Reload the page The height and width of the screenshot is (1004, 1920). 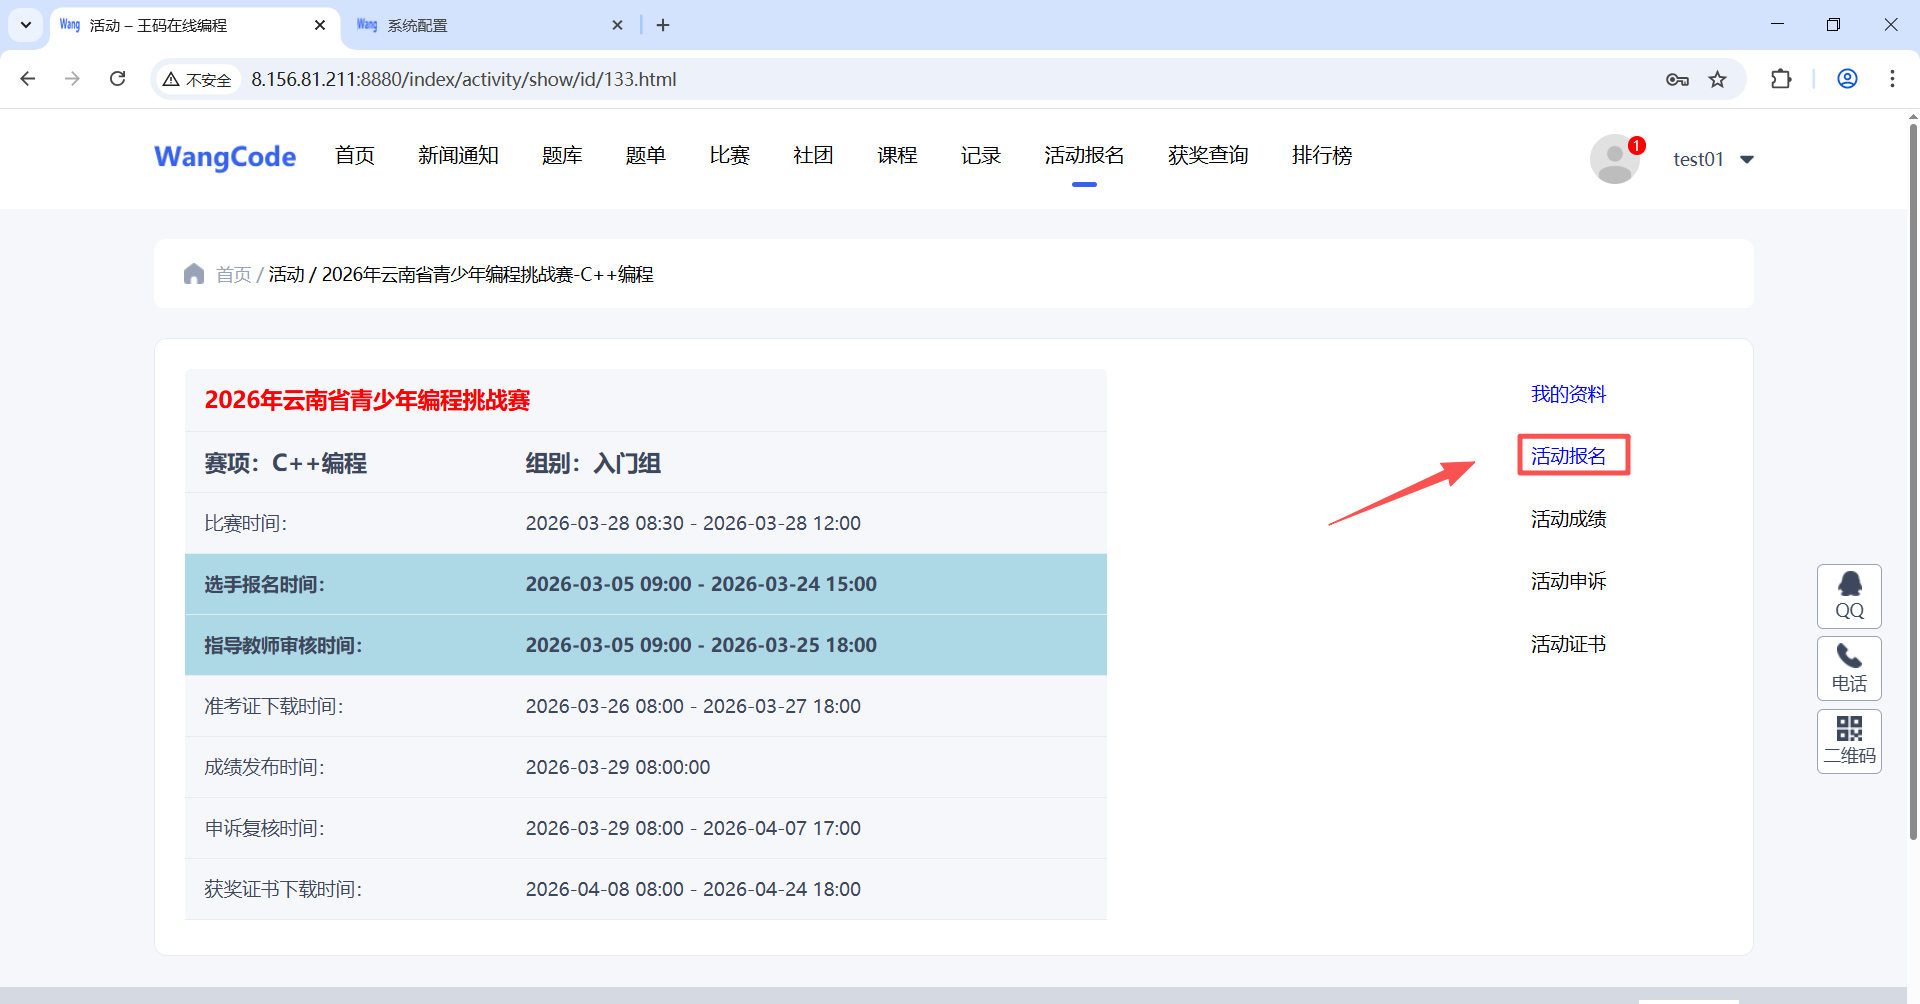click(x=118, y=79)
